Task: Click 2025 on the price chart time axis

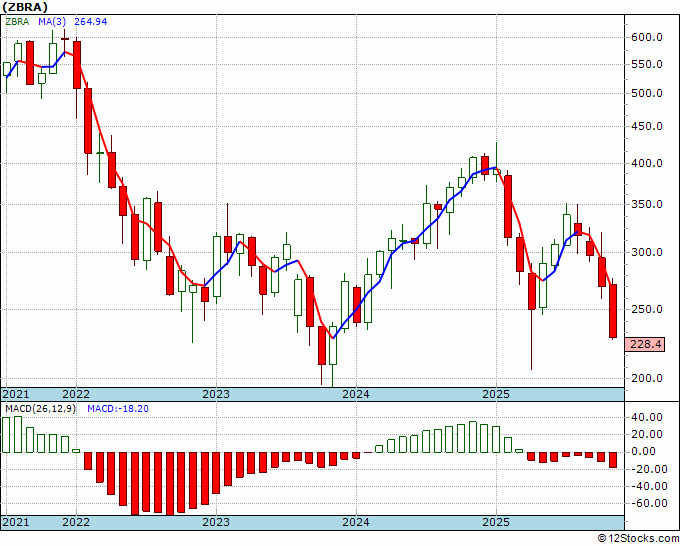Action: click(496, 394)
